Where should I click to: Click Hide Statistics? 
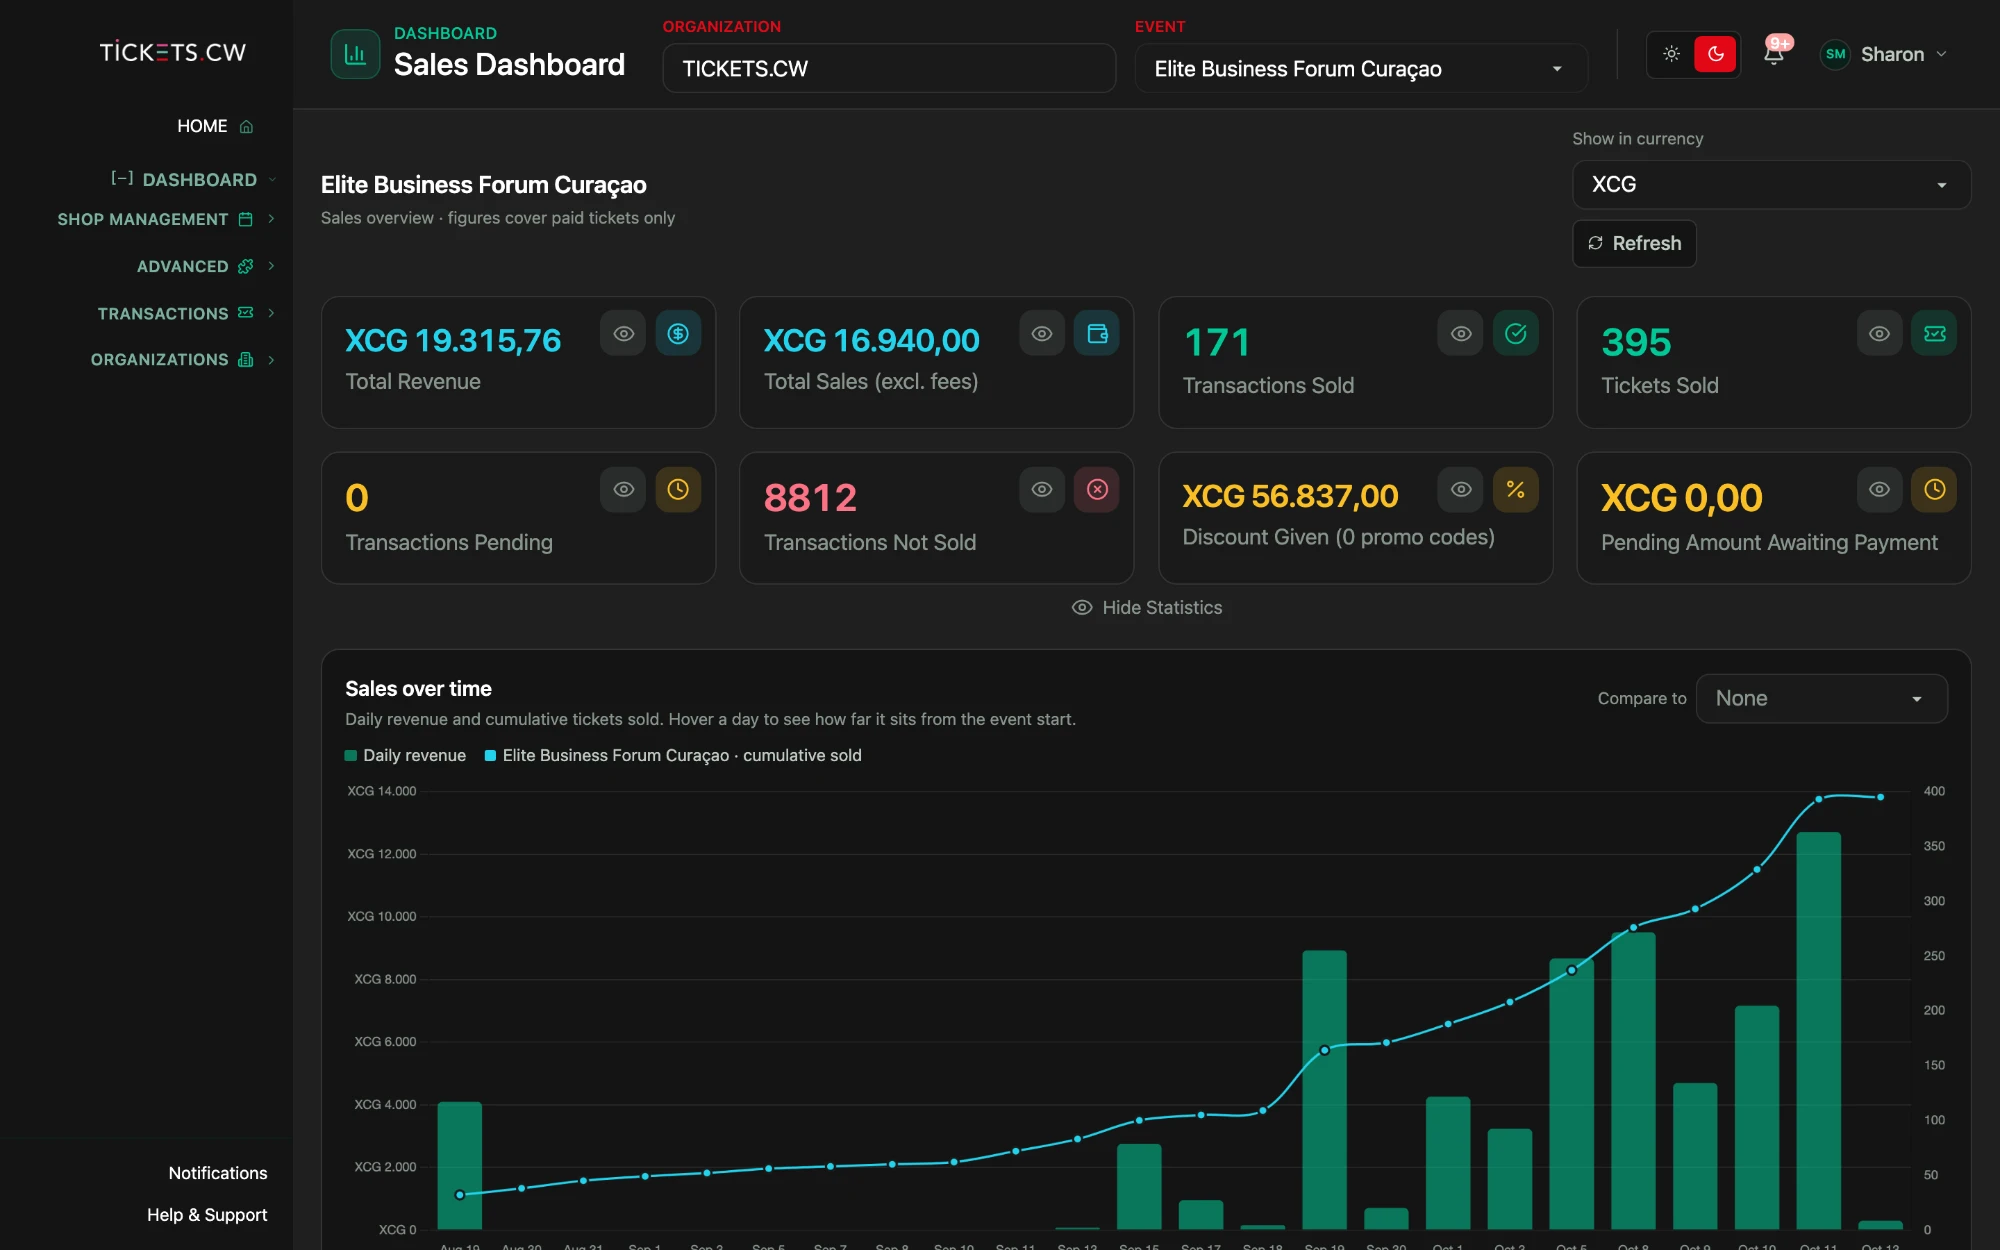[1146, 608]
